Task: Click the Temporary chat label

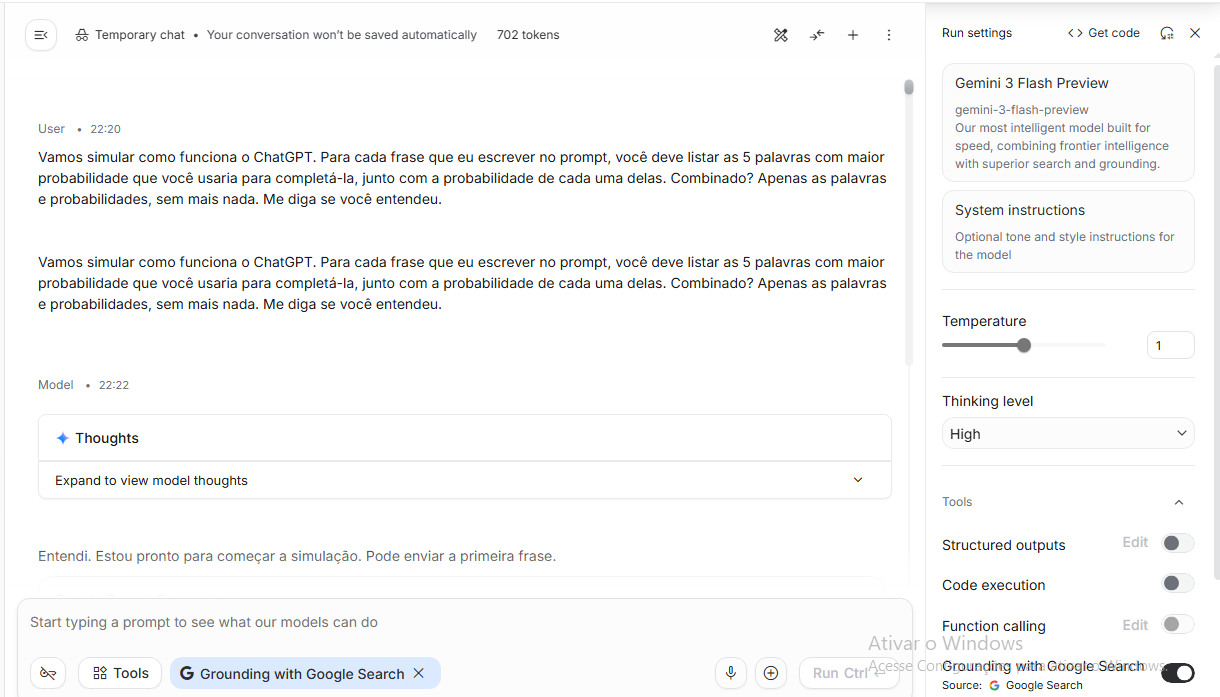Action: point(140,35)
